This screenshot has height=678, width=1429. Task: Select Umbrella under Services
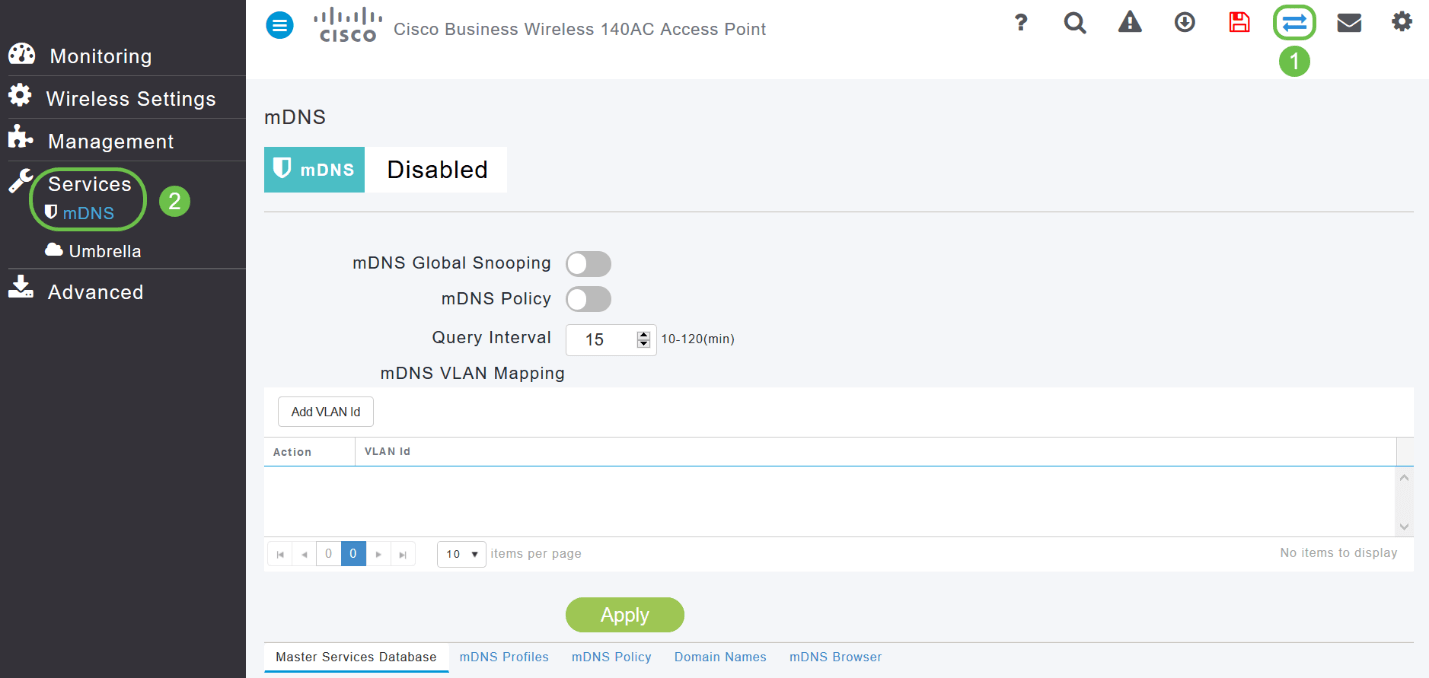[x=104, y=251]
